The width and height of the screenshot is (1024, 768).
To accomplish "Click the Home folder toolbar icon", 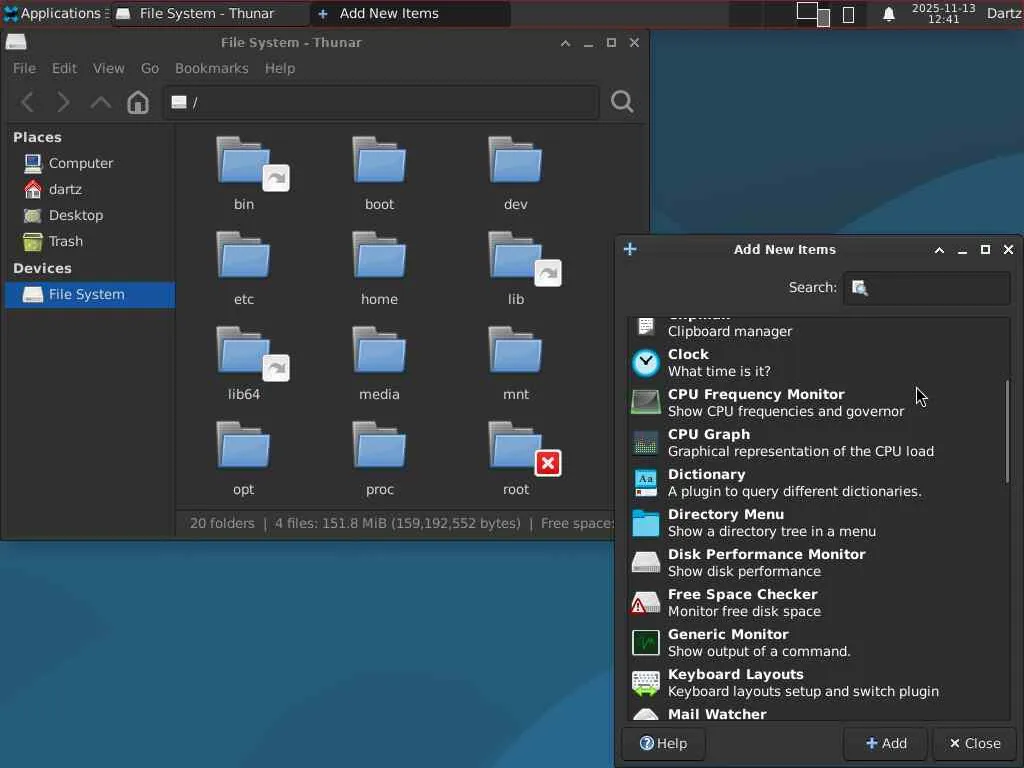I will [x=138, y=102].
